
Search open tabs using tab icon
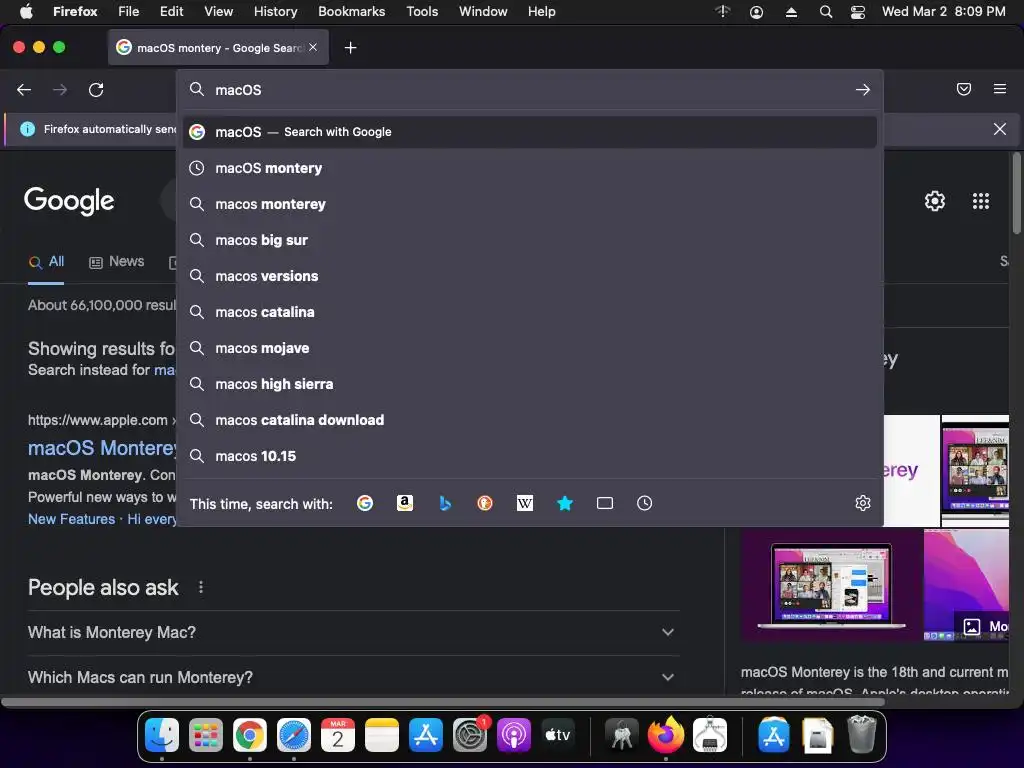click(605, 503)
